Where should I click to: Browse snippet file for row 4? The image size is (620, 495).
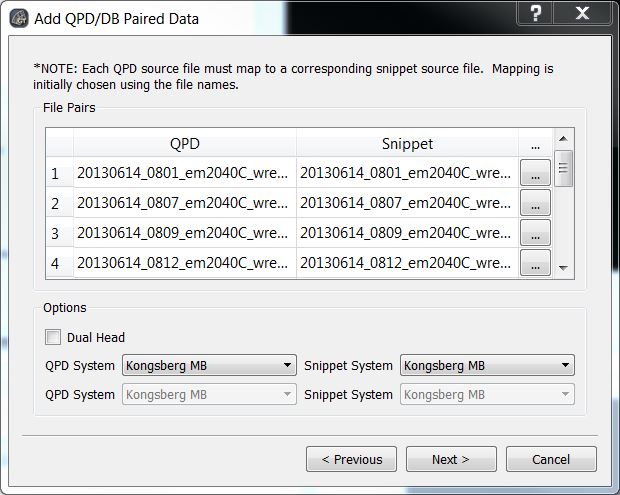tap(535, 263)
